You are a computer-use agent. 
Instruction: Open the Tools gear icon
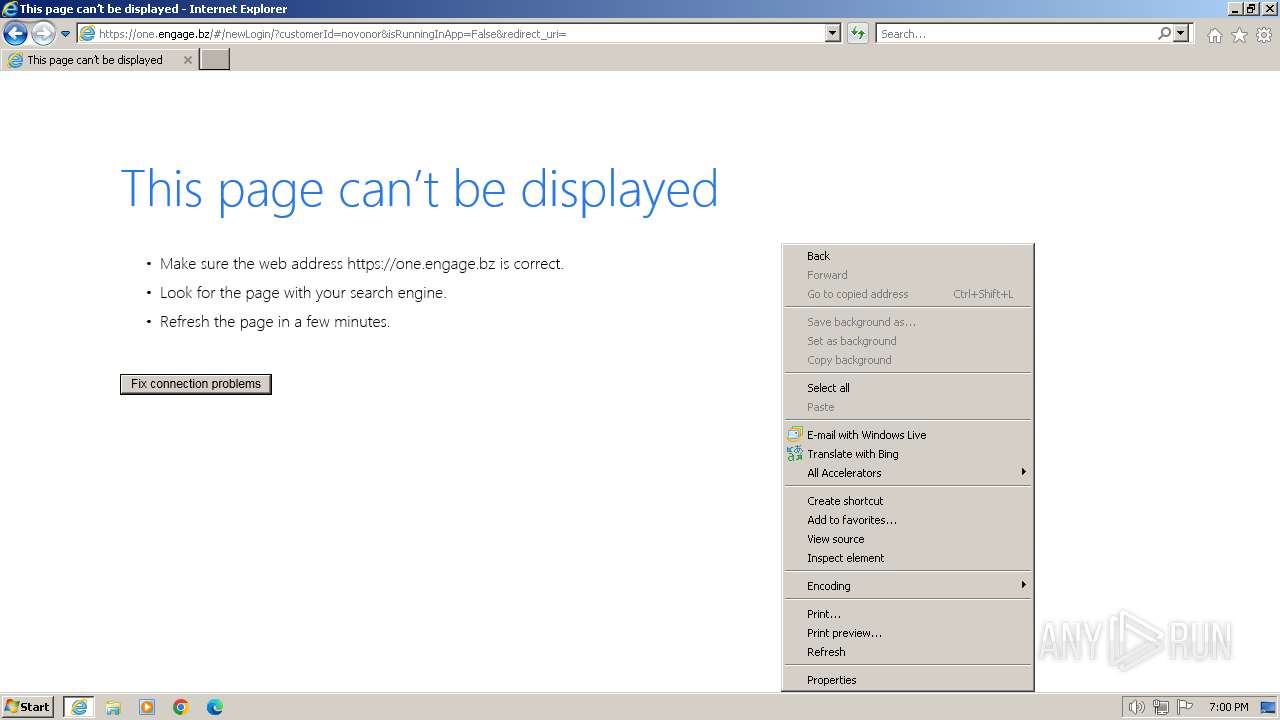(1264, 35)
